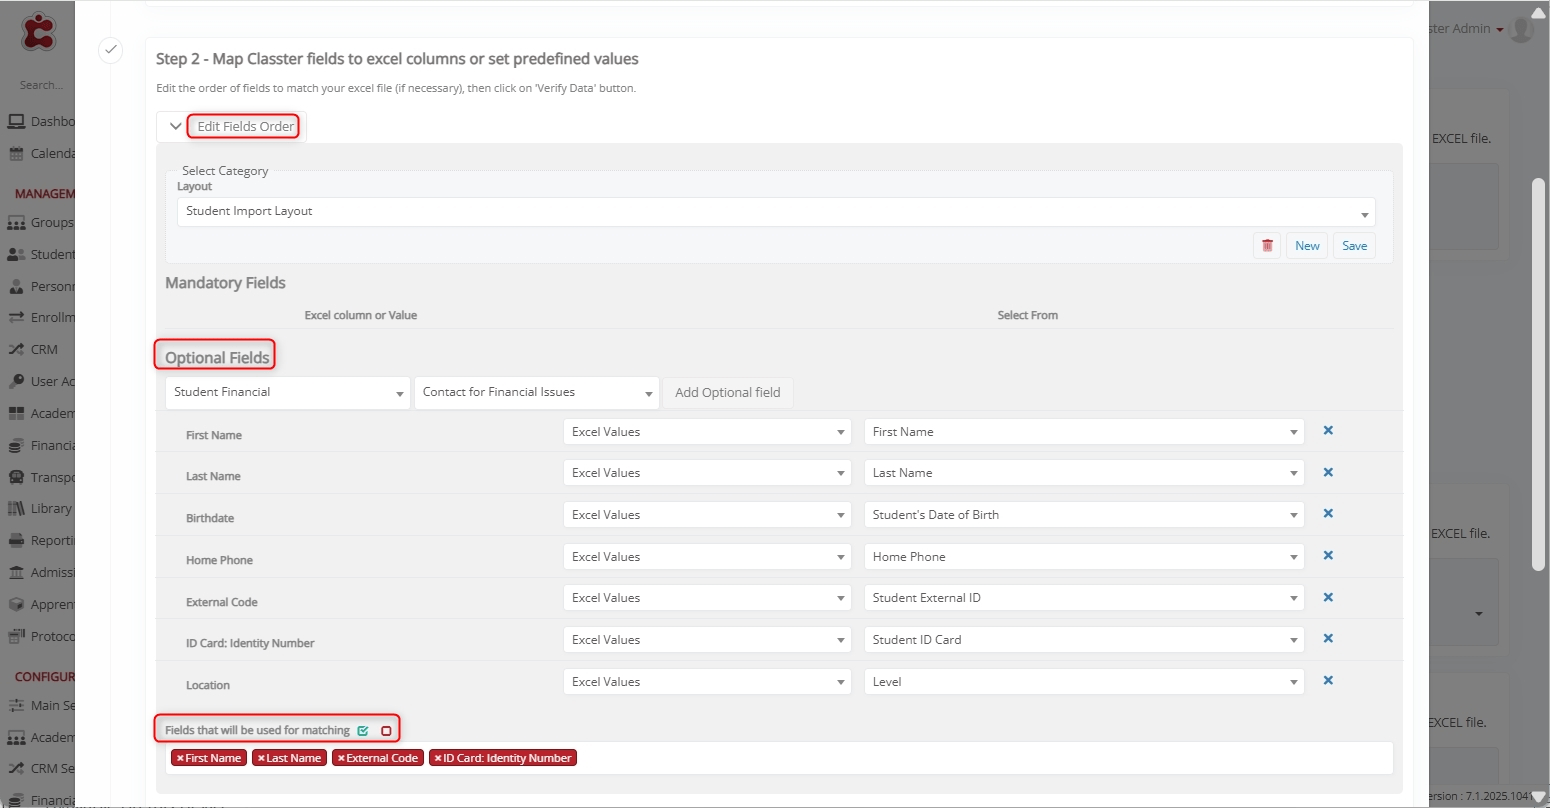
Task: Remove External Code tag from matching fields
Action: coord(341,759)
